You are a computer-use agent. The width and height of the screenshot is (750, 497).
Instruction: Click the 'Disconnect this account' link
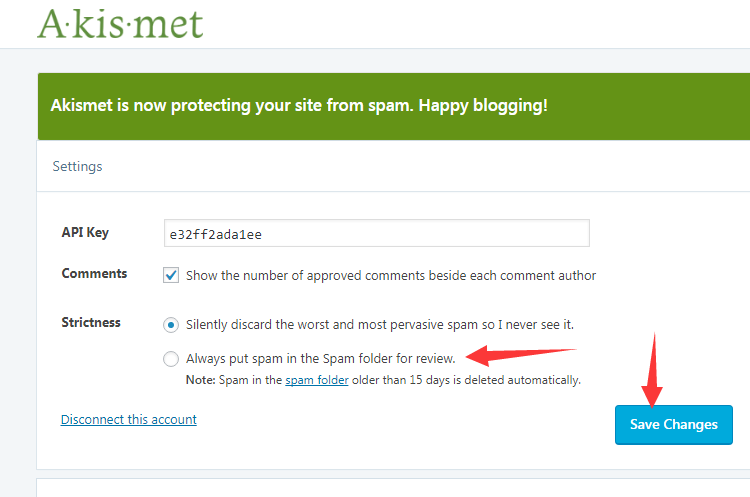click(129, 420)
